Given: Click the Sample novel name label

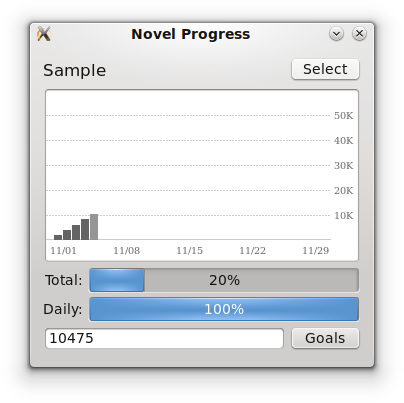Looking at the screenshot, I should [x=75, y=70].
